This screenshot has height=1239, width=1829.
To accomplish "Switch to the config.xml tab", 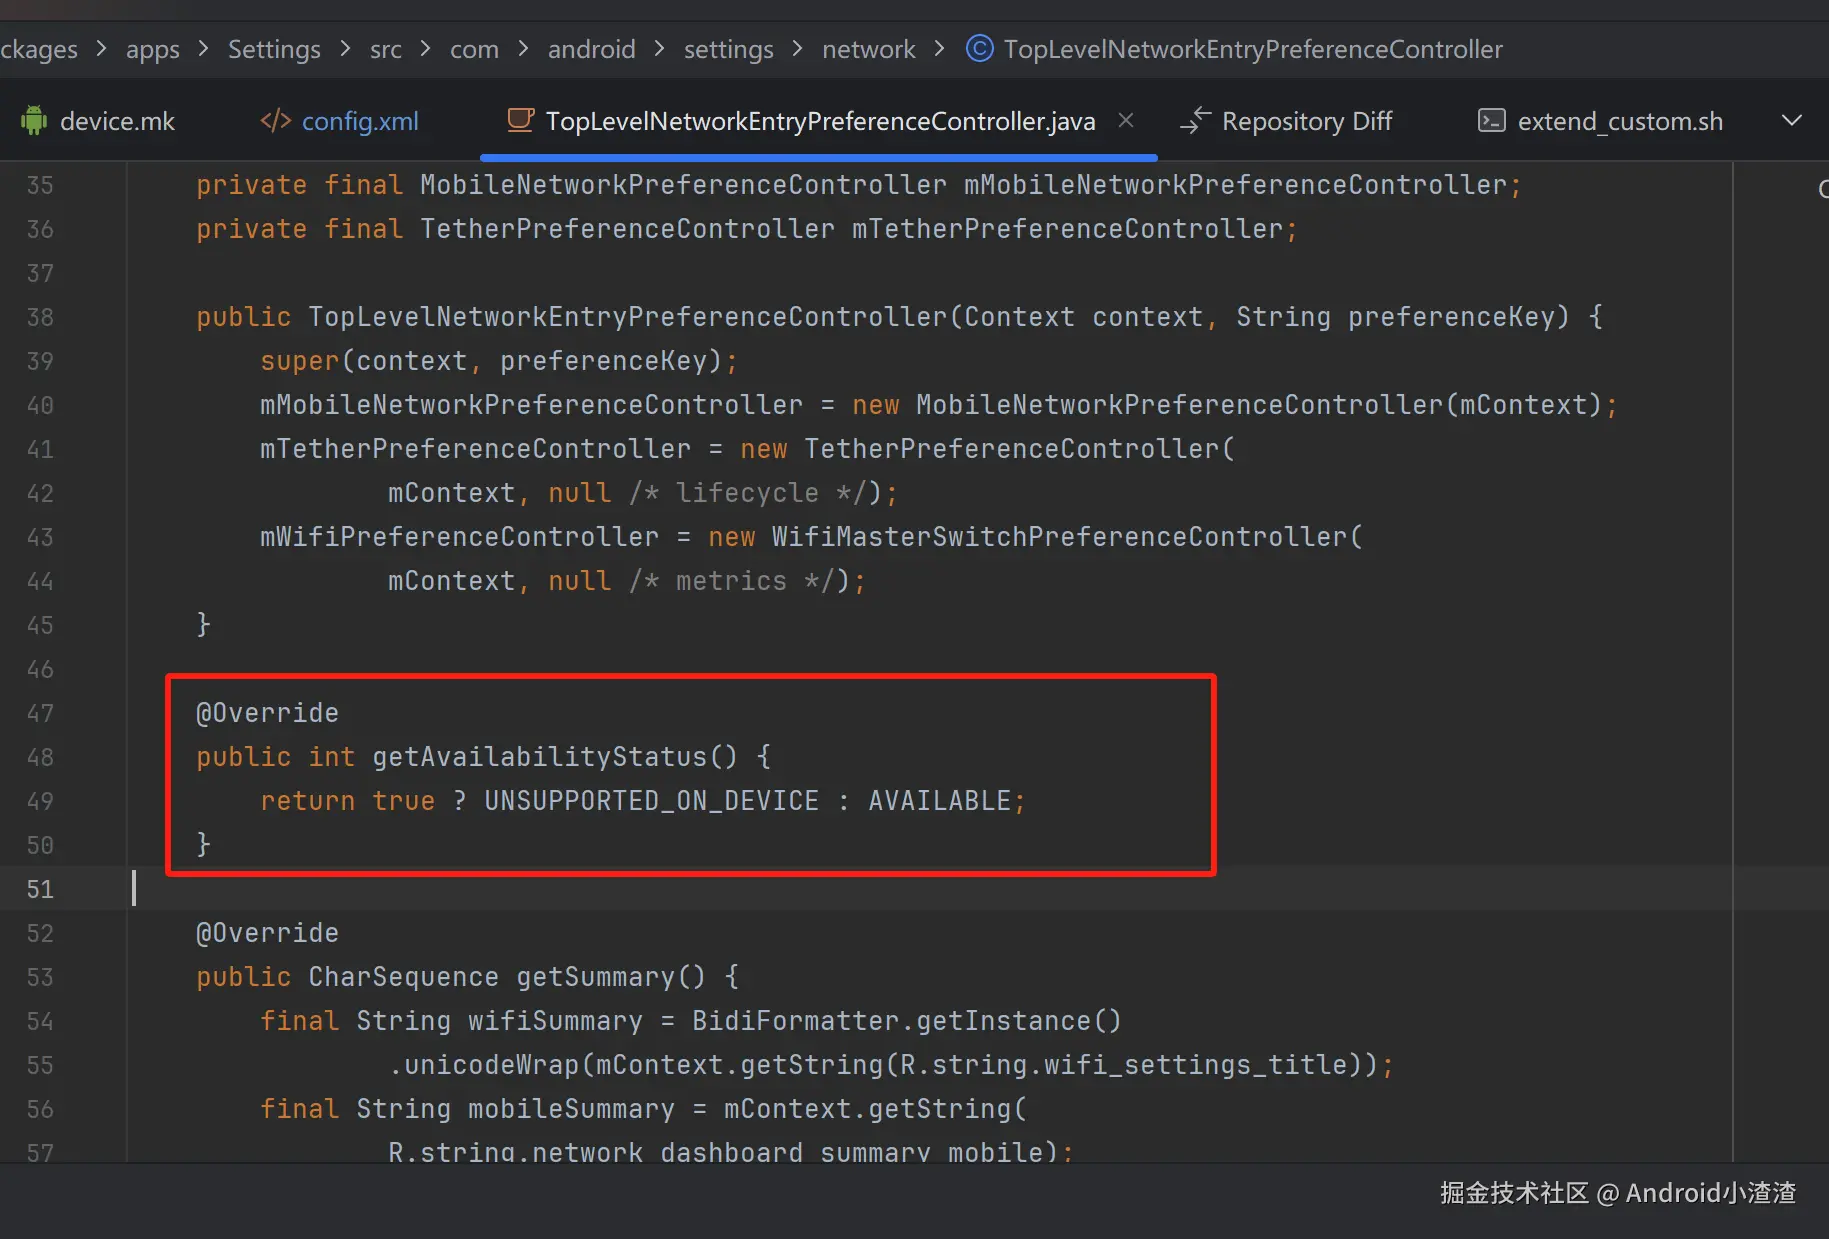I will tap(339, 121).
